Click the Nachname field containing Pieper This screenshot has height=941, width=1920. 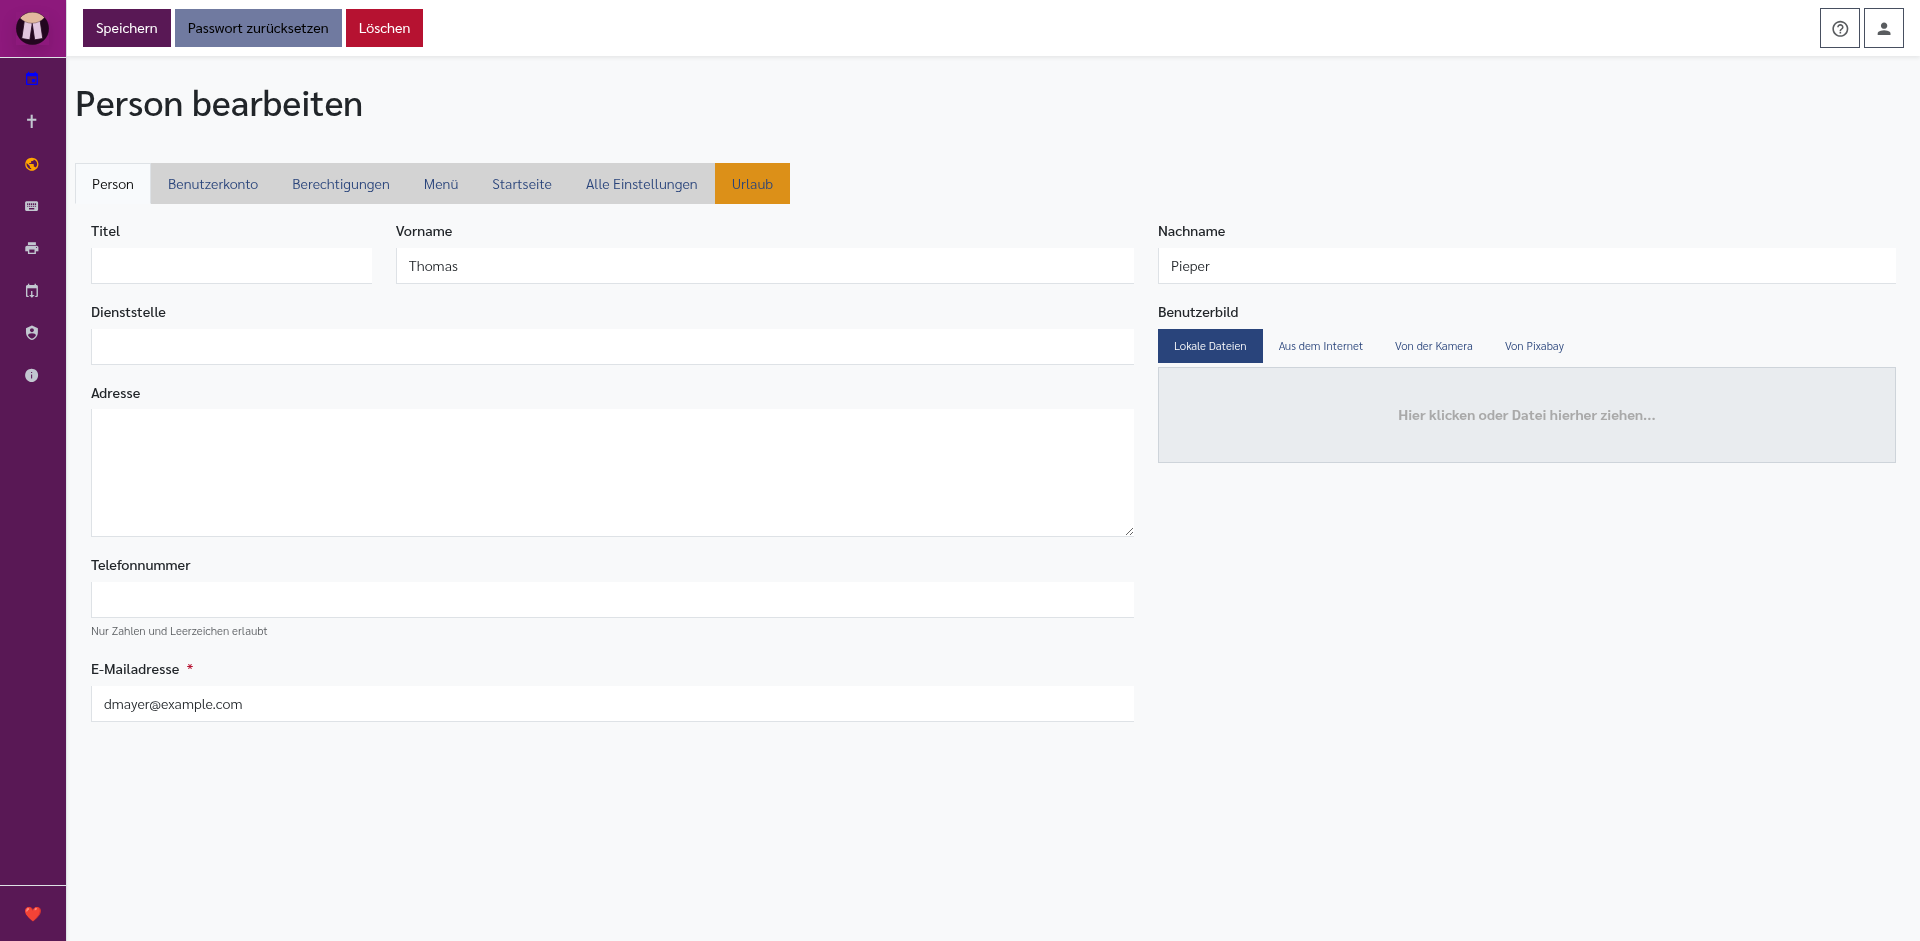point(1527,266)
